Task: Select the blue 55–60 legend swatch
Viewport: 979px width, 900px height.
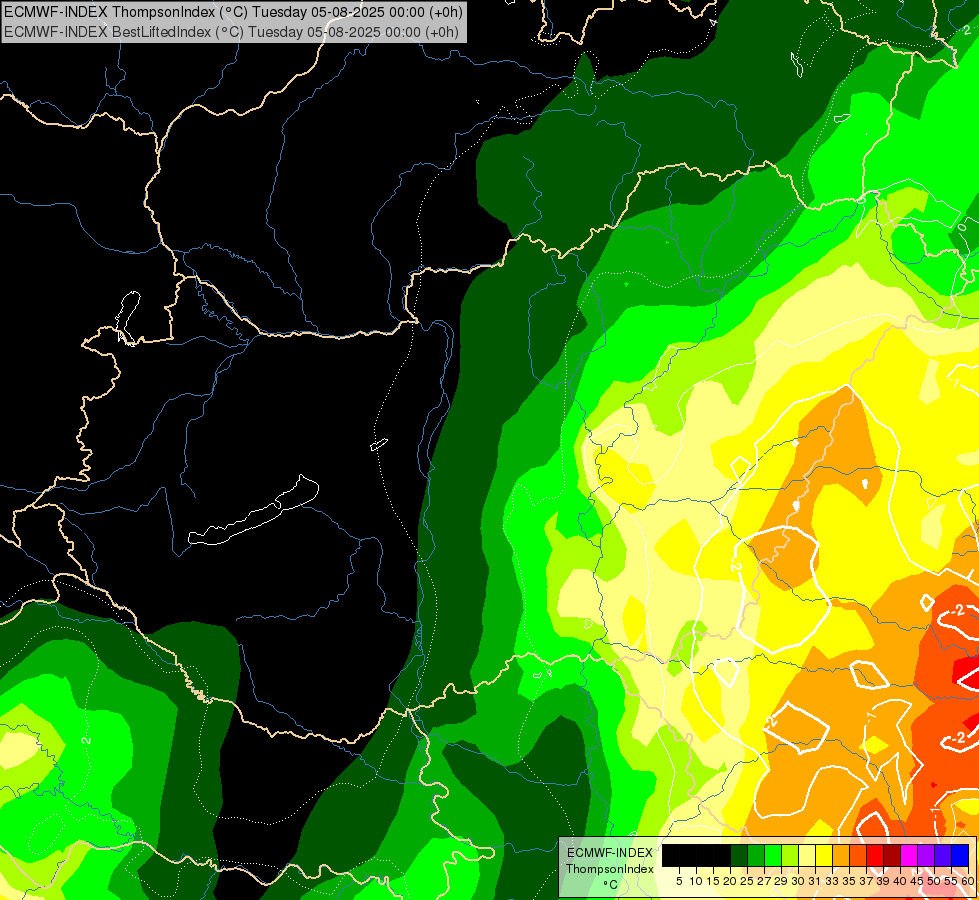Action: pyautogui.click(x=960, y=856)
